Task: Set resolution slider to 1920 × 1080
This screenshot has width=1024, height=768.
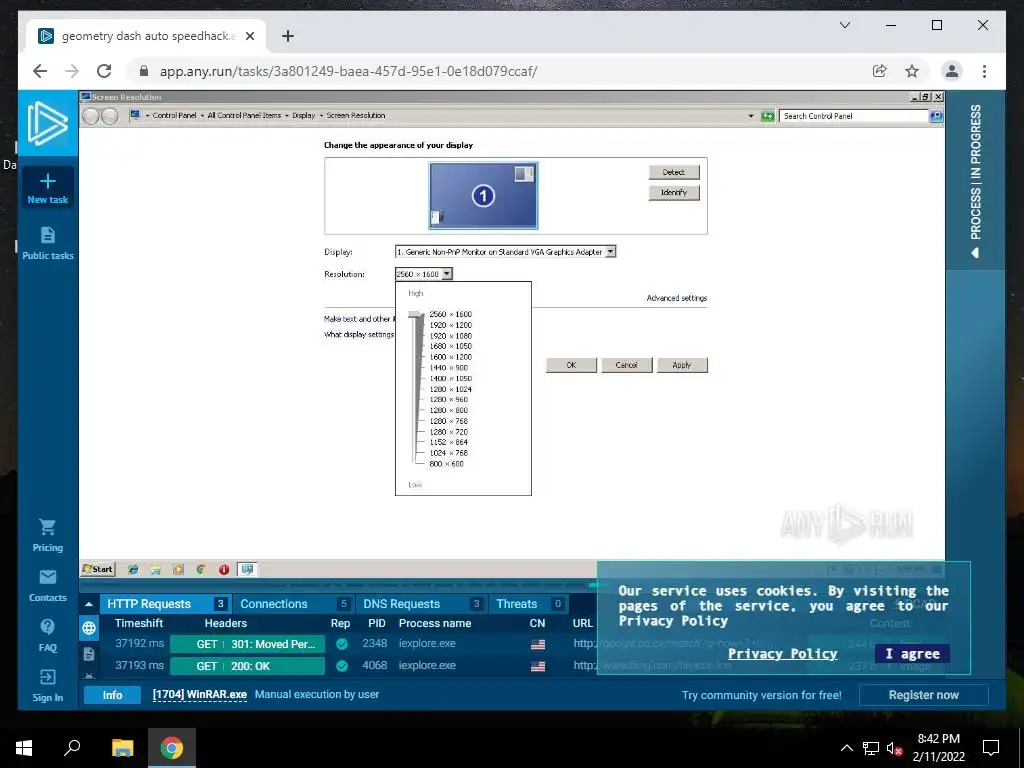Action: pos(451,336)
